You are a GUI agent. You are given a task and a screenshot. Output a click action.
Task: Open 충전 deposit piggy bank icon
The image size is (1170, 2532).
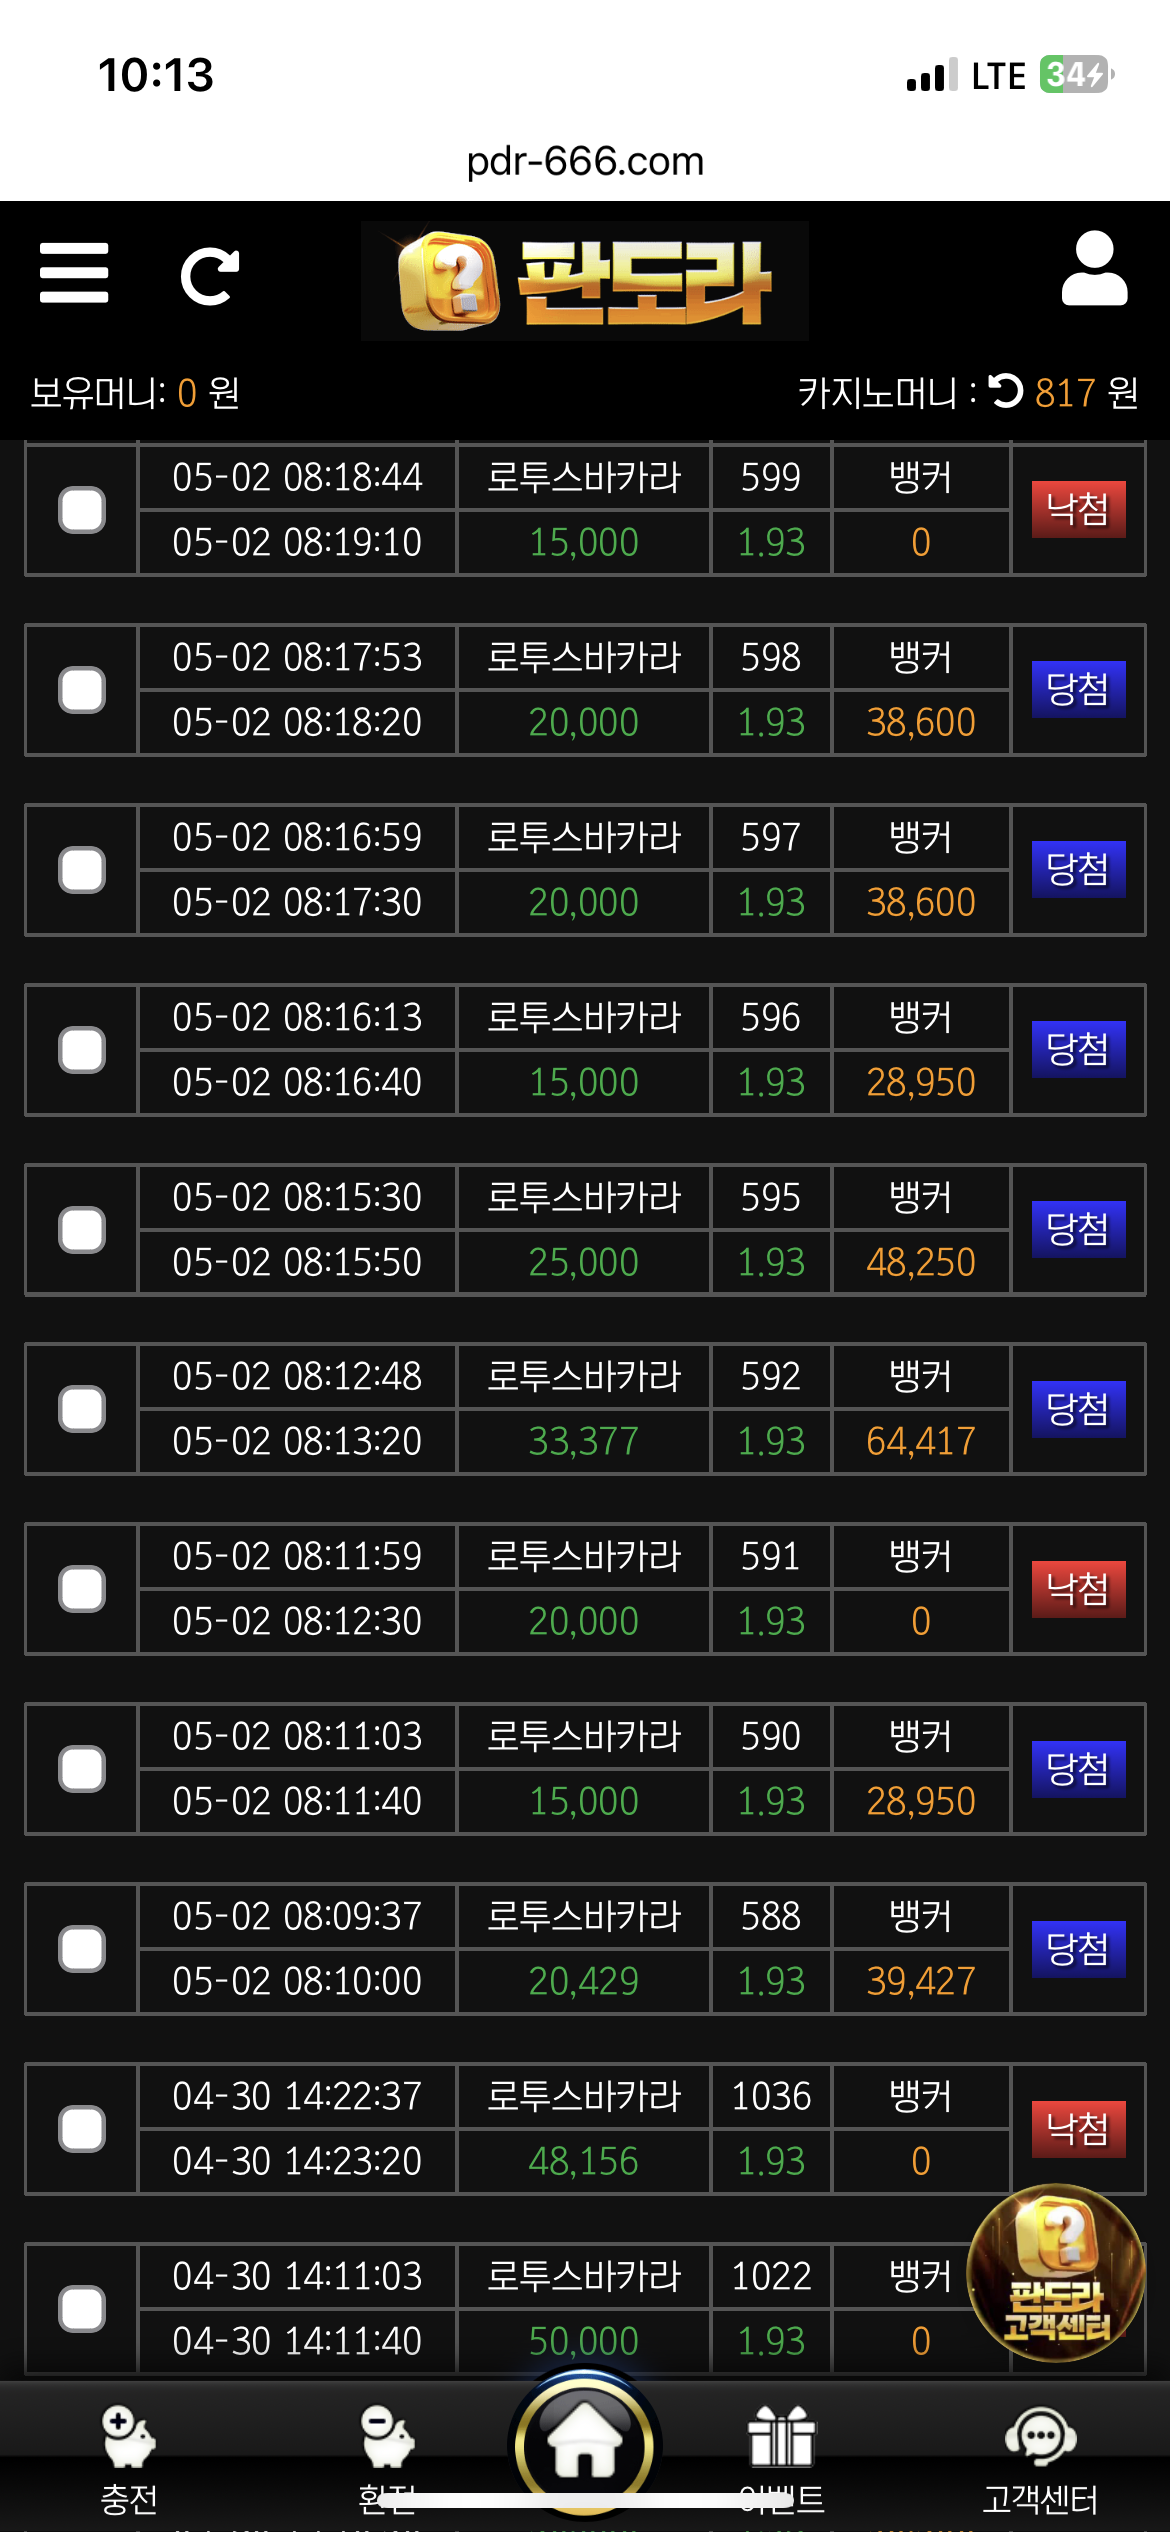click(129, 2455)
